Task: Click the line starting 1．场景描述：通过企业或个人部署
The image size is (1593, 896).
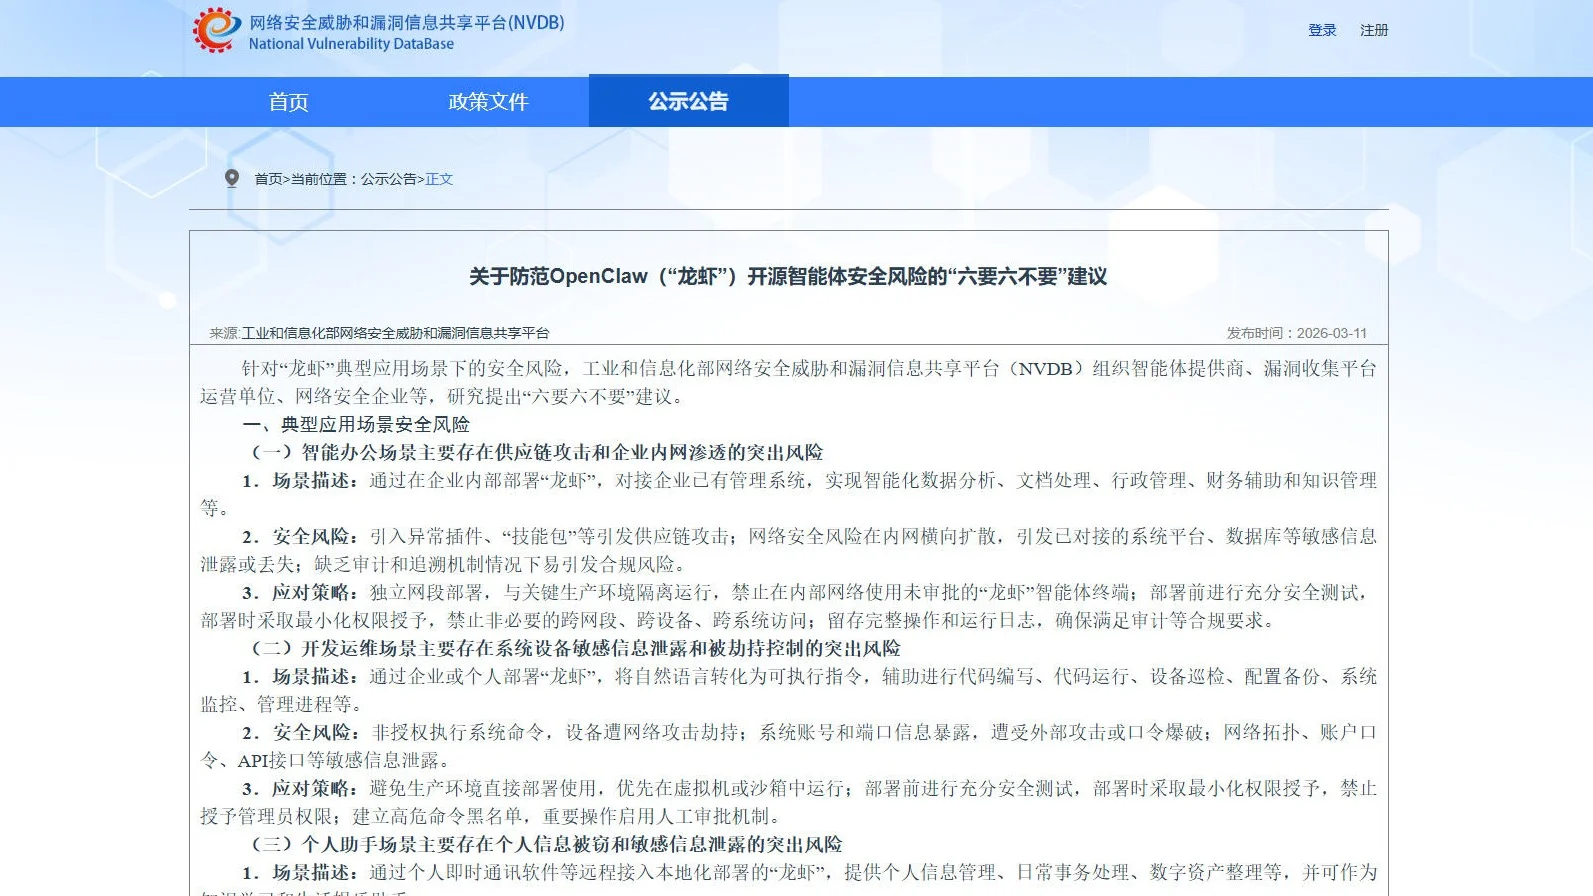Action: coord(788,690)
